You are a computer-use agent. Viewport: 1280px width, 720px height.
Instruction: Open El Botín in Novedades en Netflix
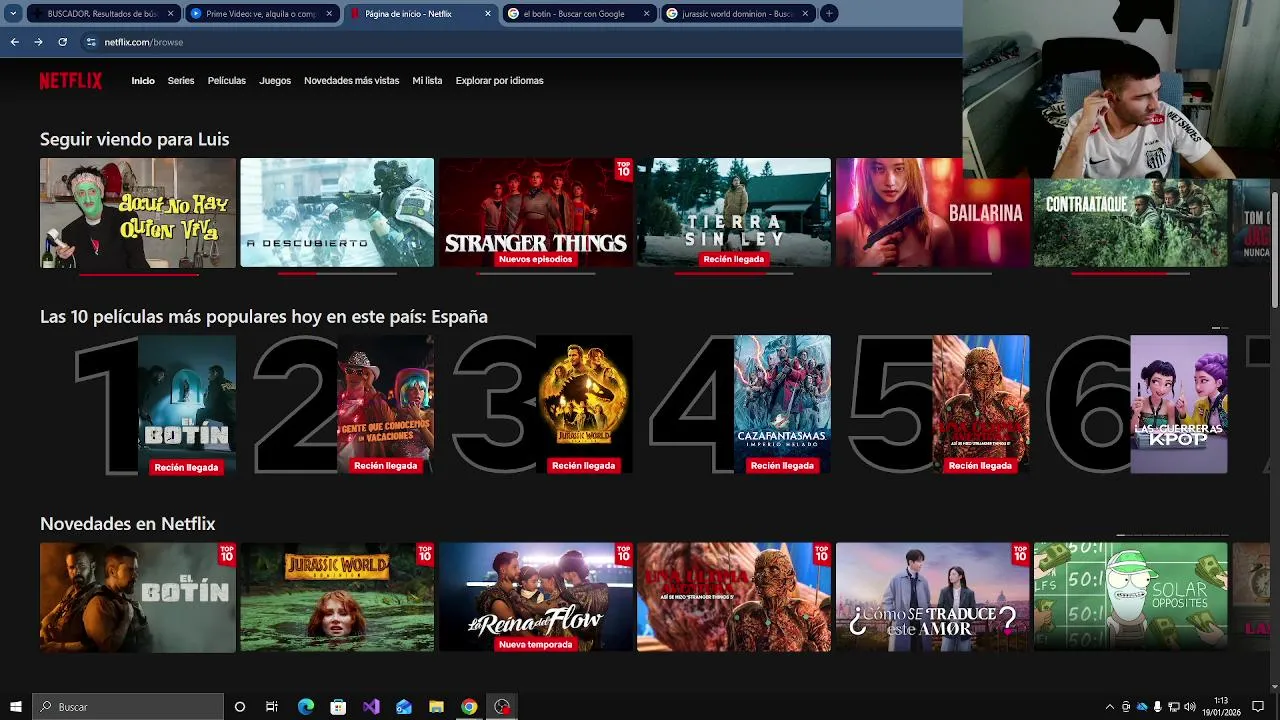coord(138,597)
